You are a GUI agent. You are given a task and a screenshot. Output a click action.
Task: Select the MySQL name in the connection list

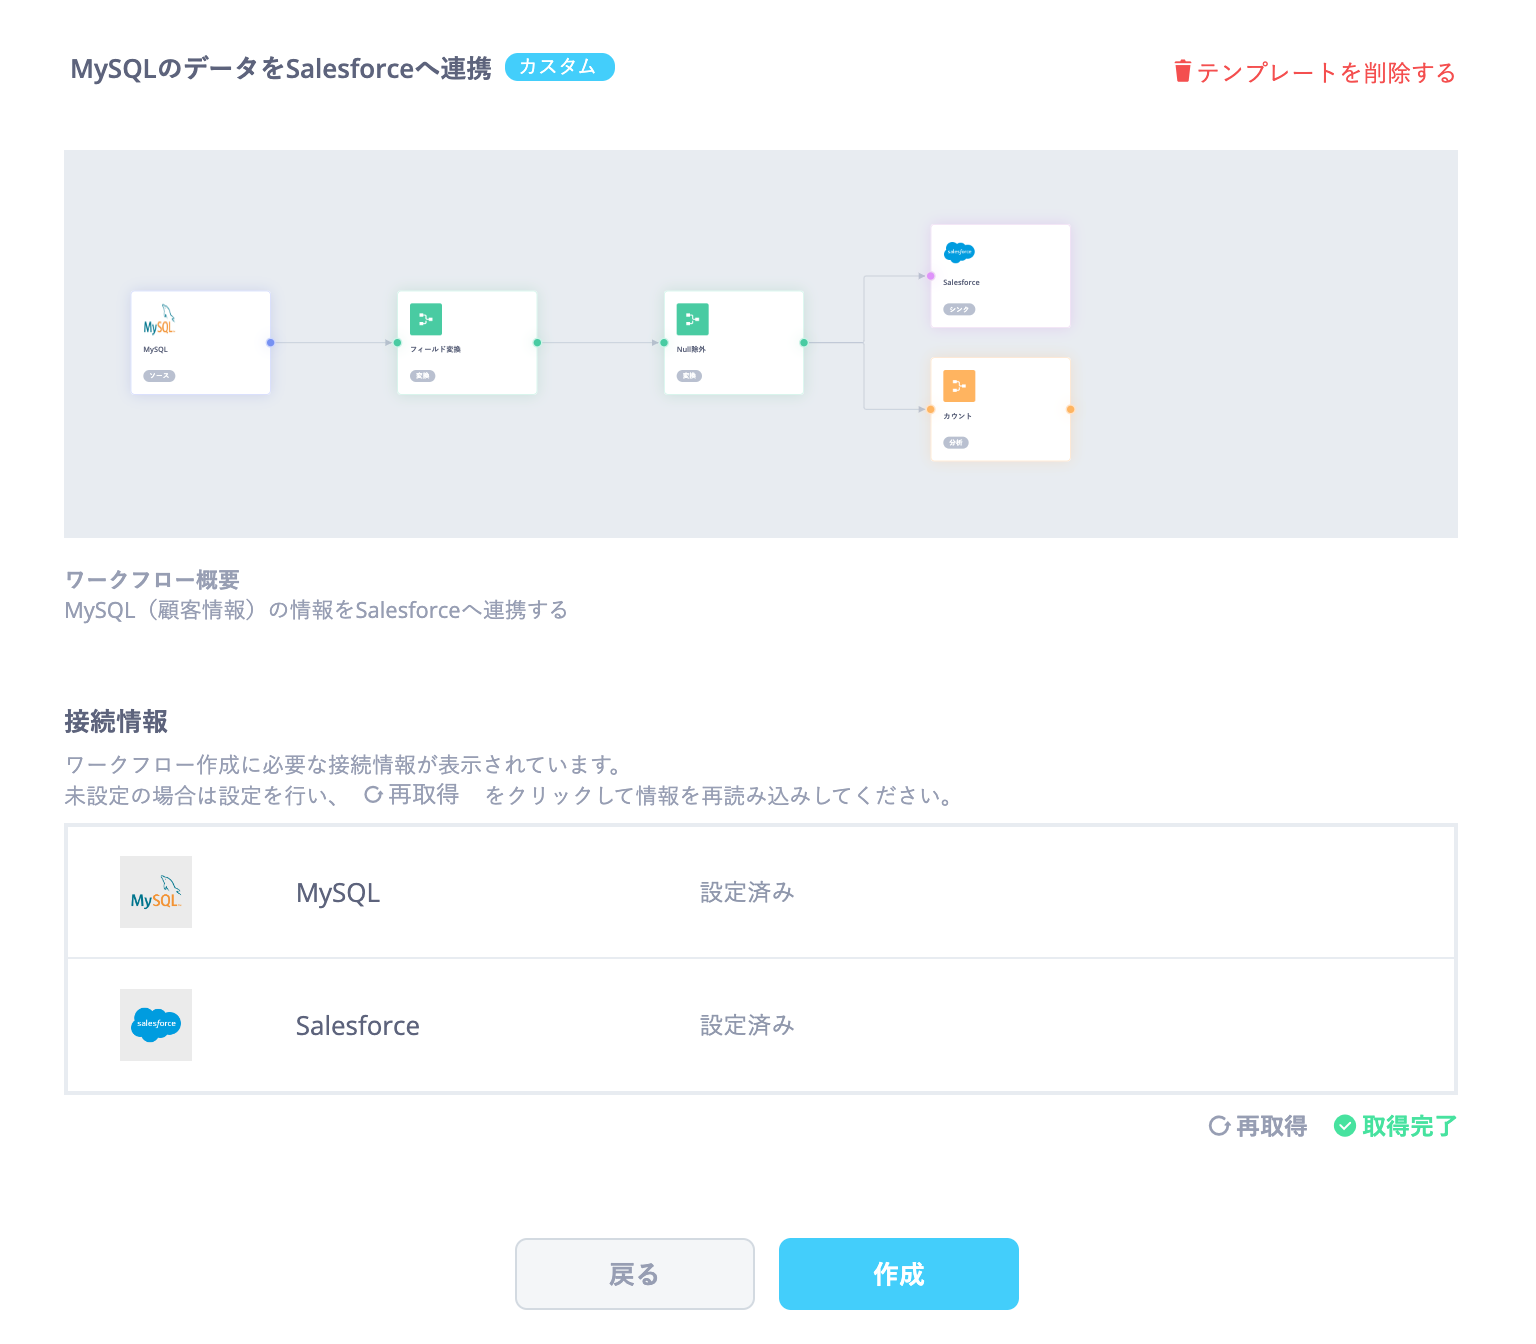tap(338, 893)
